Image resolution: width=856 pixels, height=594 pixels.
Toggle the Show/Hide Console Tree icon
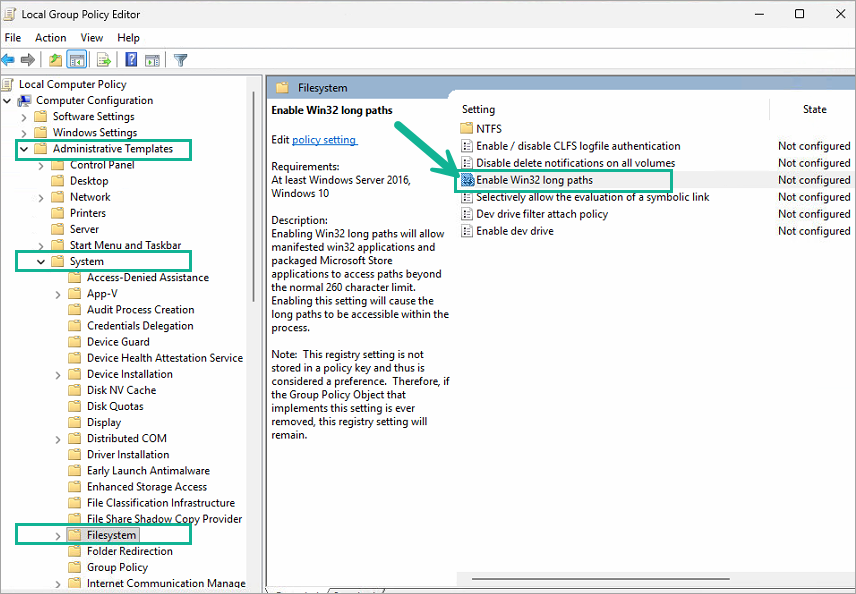(77, 60)
